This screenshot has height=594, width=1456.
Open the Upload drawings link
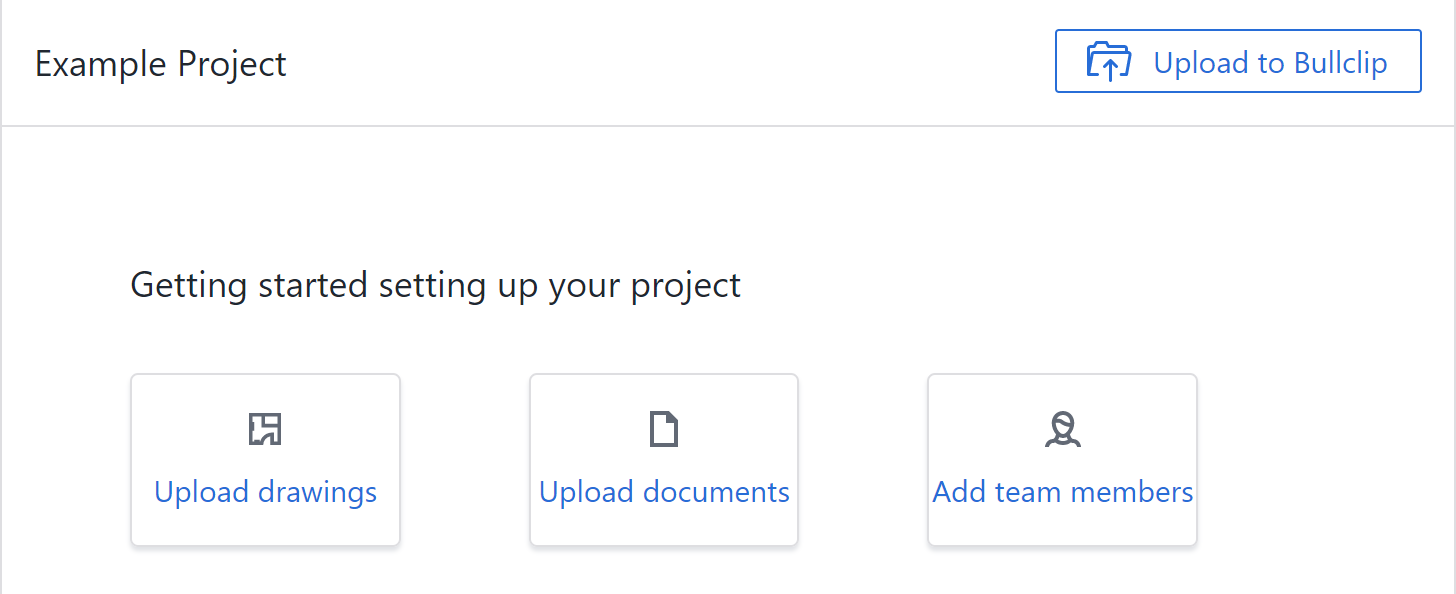click(x=265, y=492)
